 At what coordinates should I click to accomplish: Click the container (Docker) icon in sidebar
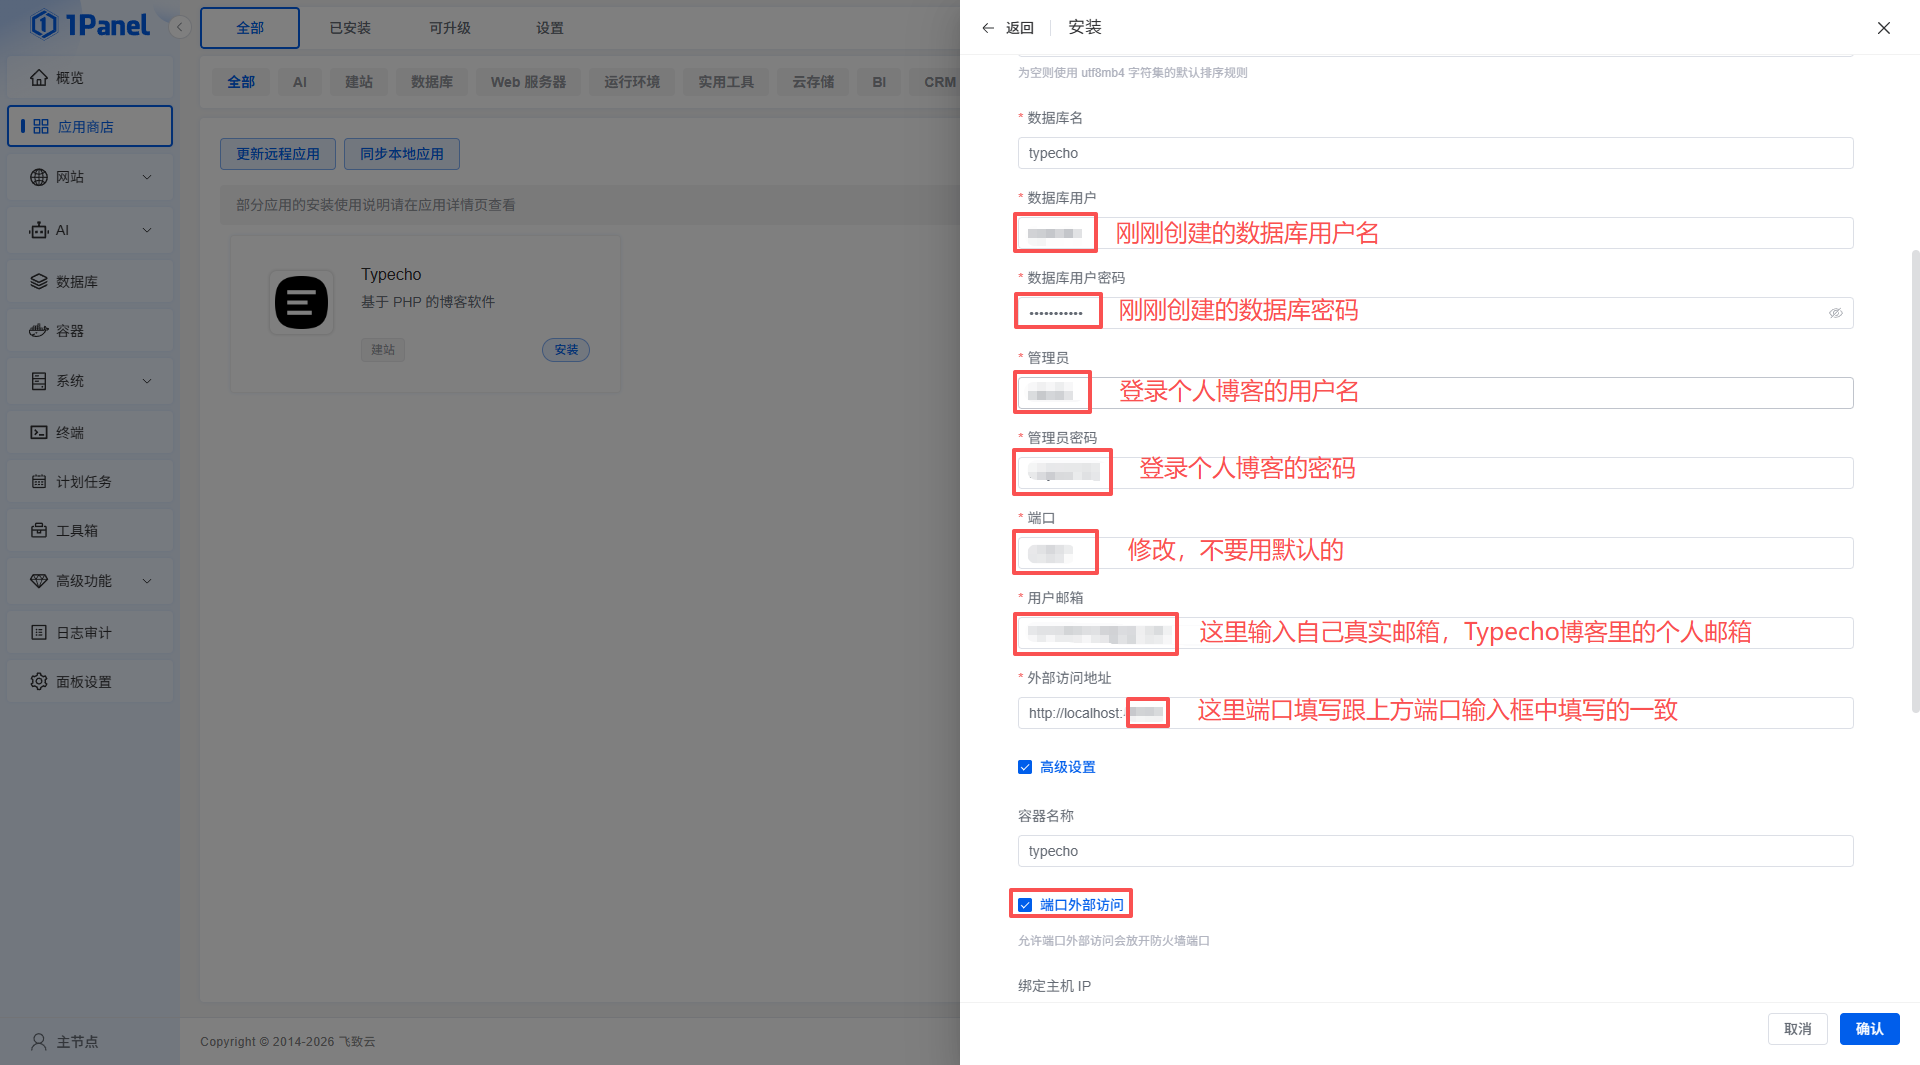coord(39,331)
